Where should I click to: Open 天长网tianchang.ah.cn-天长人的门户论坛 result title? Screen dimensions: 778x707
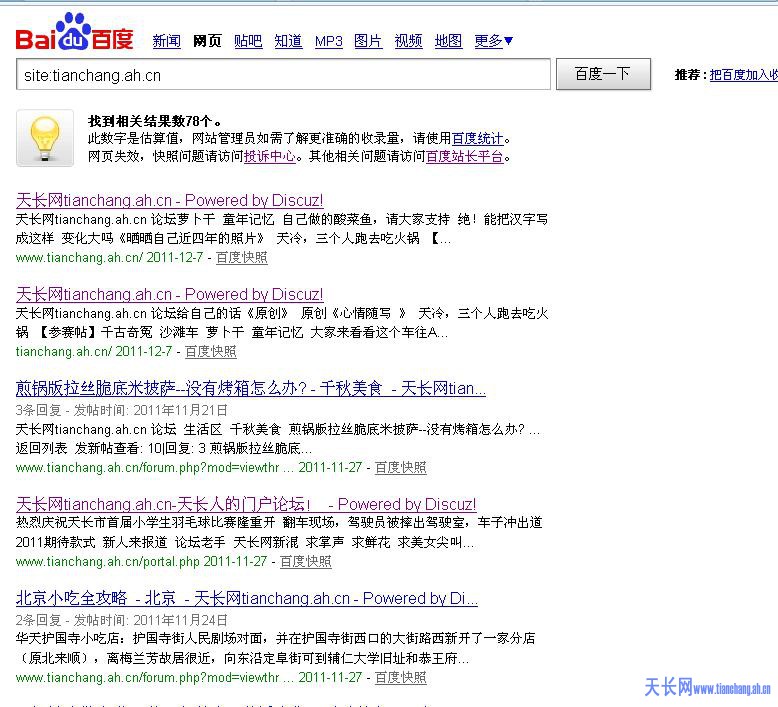coord(246,504)
